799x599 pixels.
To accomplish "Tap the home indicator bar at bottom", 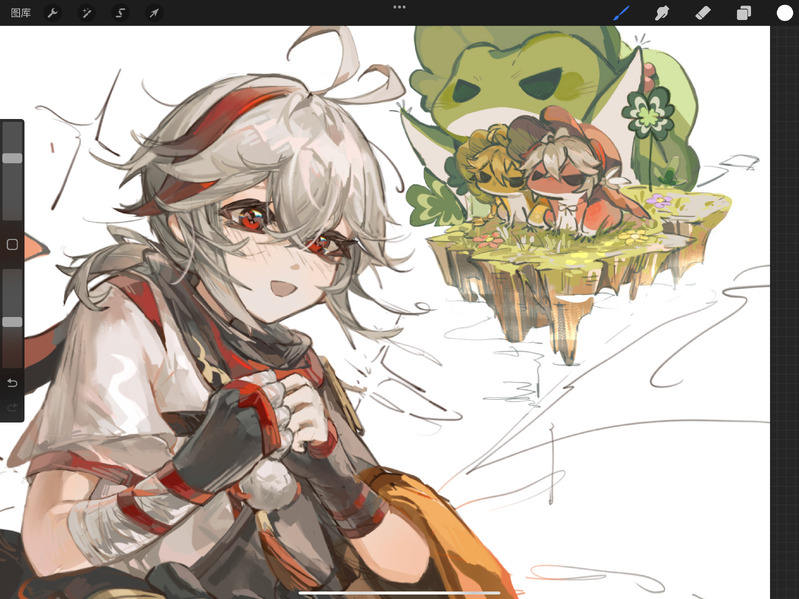I will 400,593.
